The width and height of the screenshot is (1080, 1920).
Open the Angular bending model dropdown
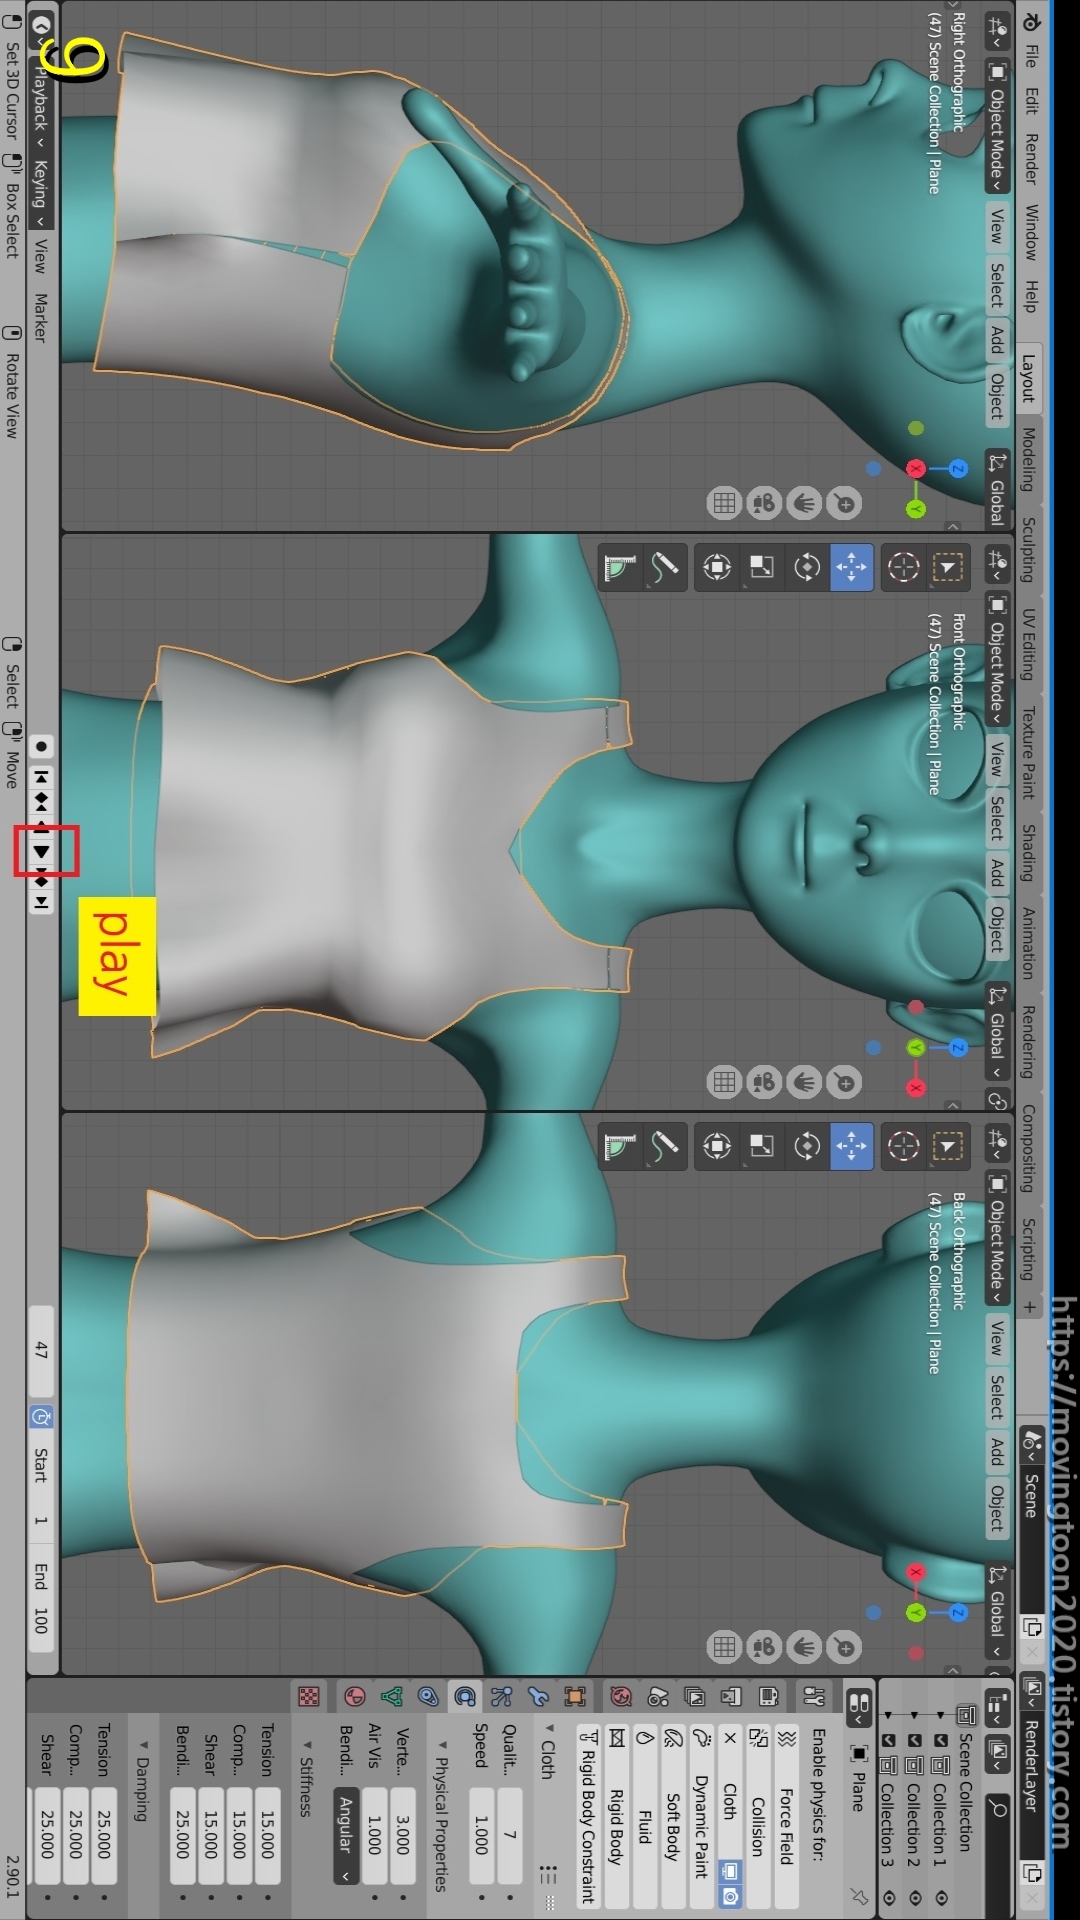click(x=345, y=1836)
